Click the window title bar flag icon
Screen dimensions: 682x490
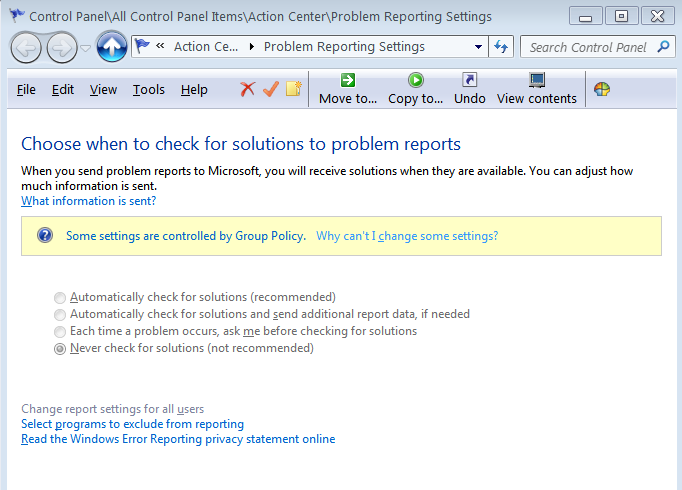pos(17,16)
